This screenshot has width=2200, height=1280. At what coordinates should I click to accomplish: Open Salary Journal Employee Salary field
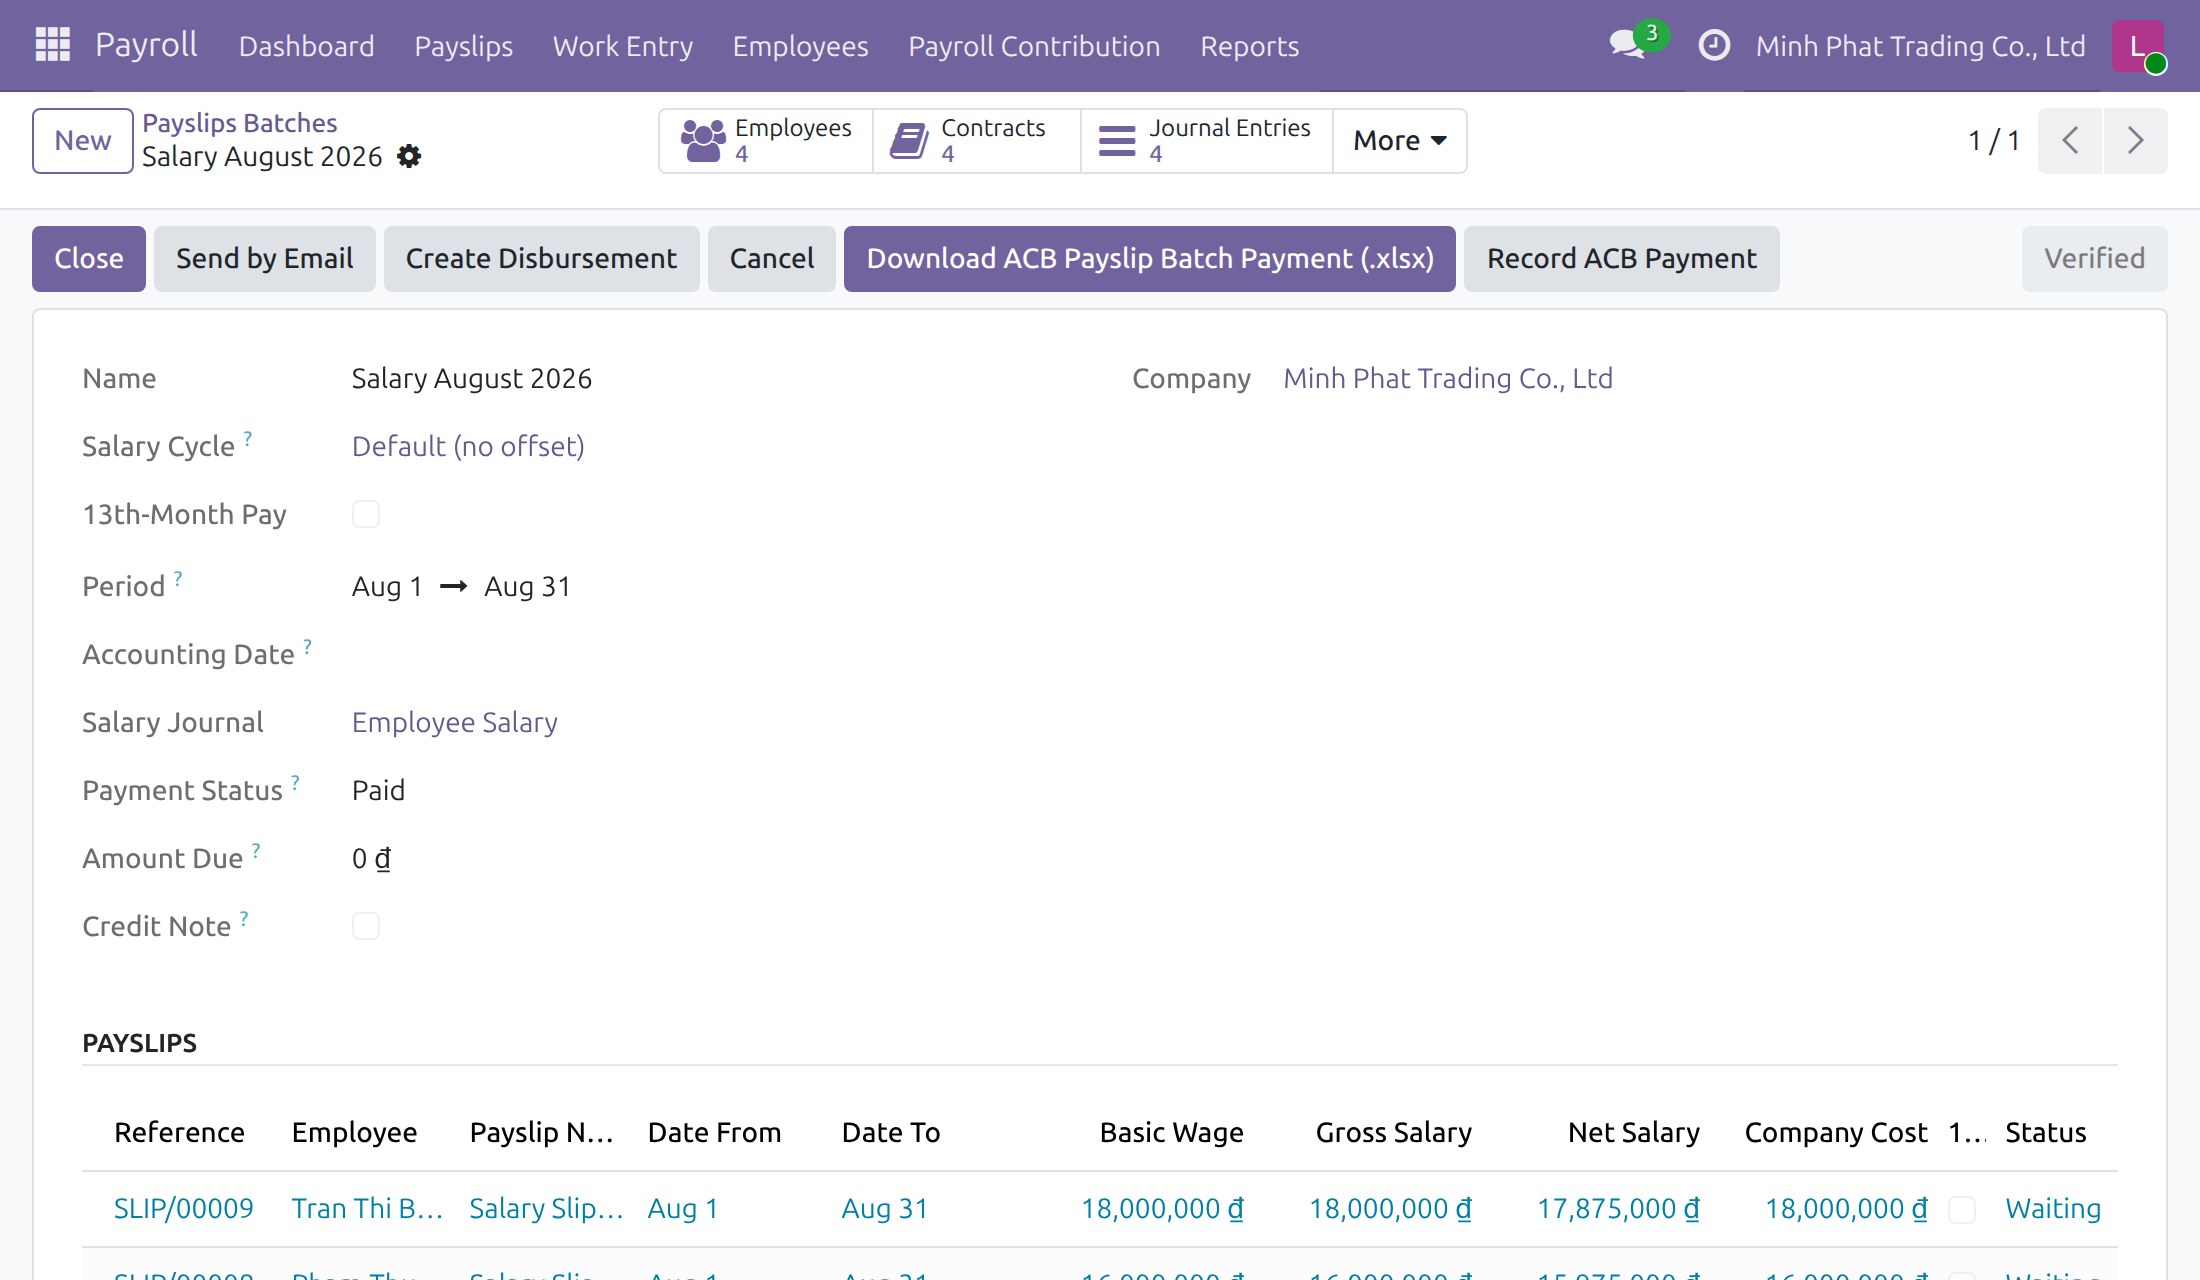[x=455, y=722]
